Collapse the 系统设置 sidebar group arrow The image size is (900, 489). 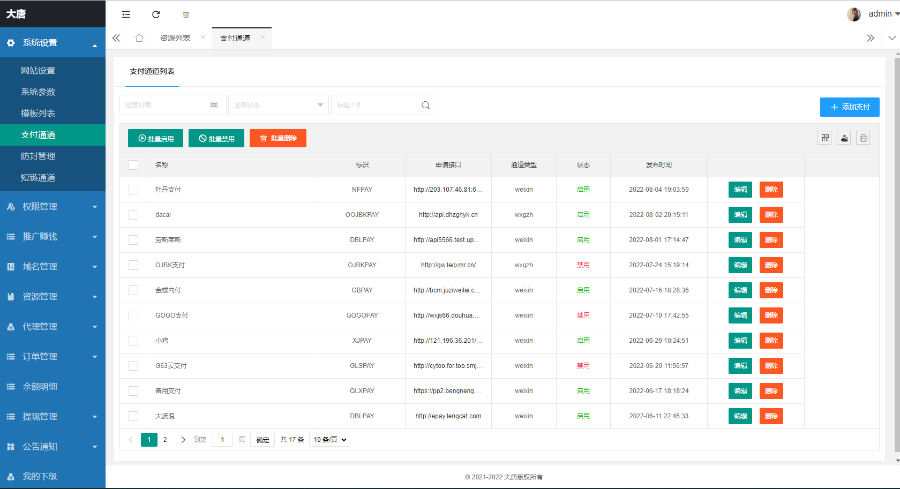[x=95, y=45]
